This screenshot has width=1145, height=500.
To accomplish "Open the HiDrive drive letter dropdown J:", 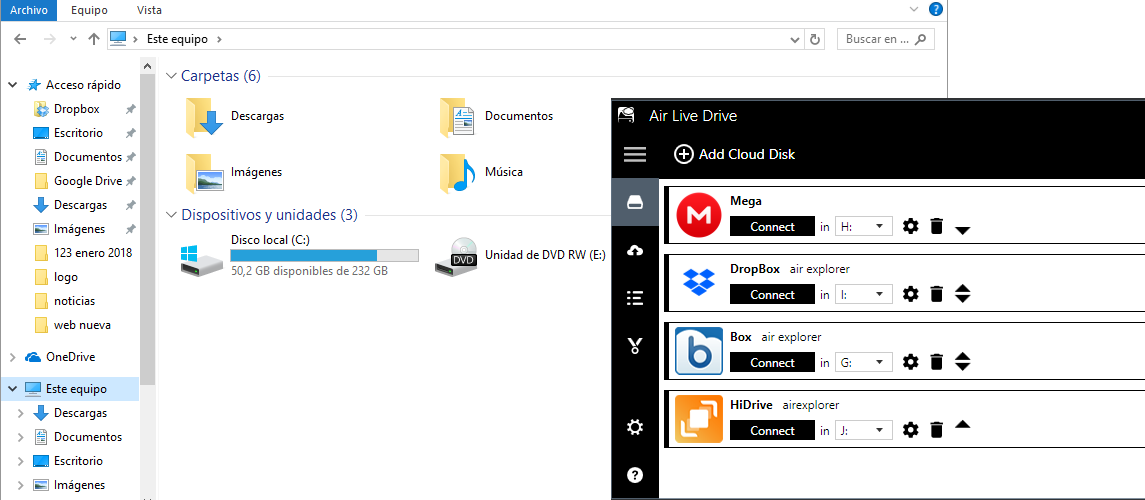I will click(864, 430).
